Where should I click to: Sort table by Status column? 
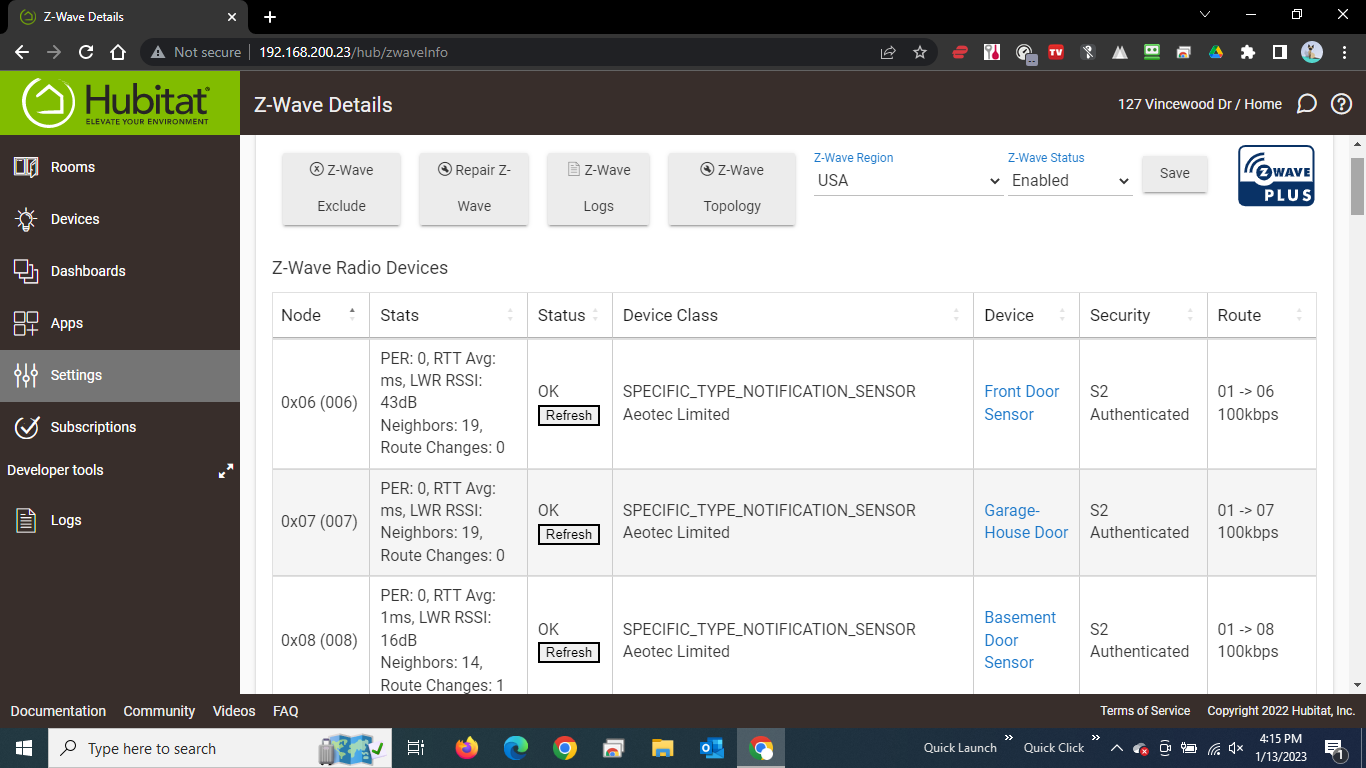pos(570,315)
